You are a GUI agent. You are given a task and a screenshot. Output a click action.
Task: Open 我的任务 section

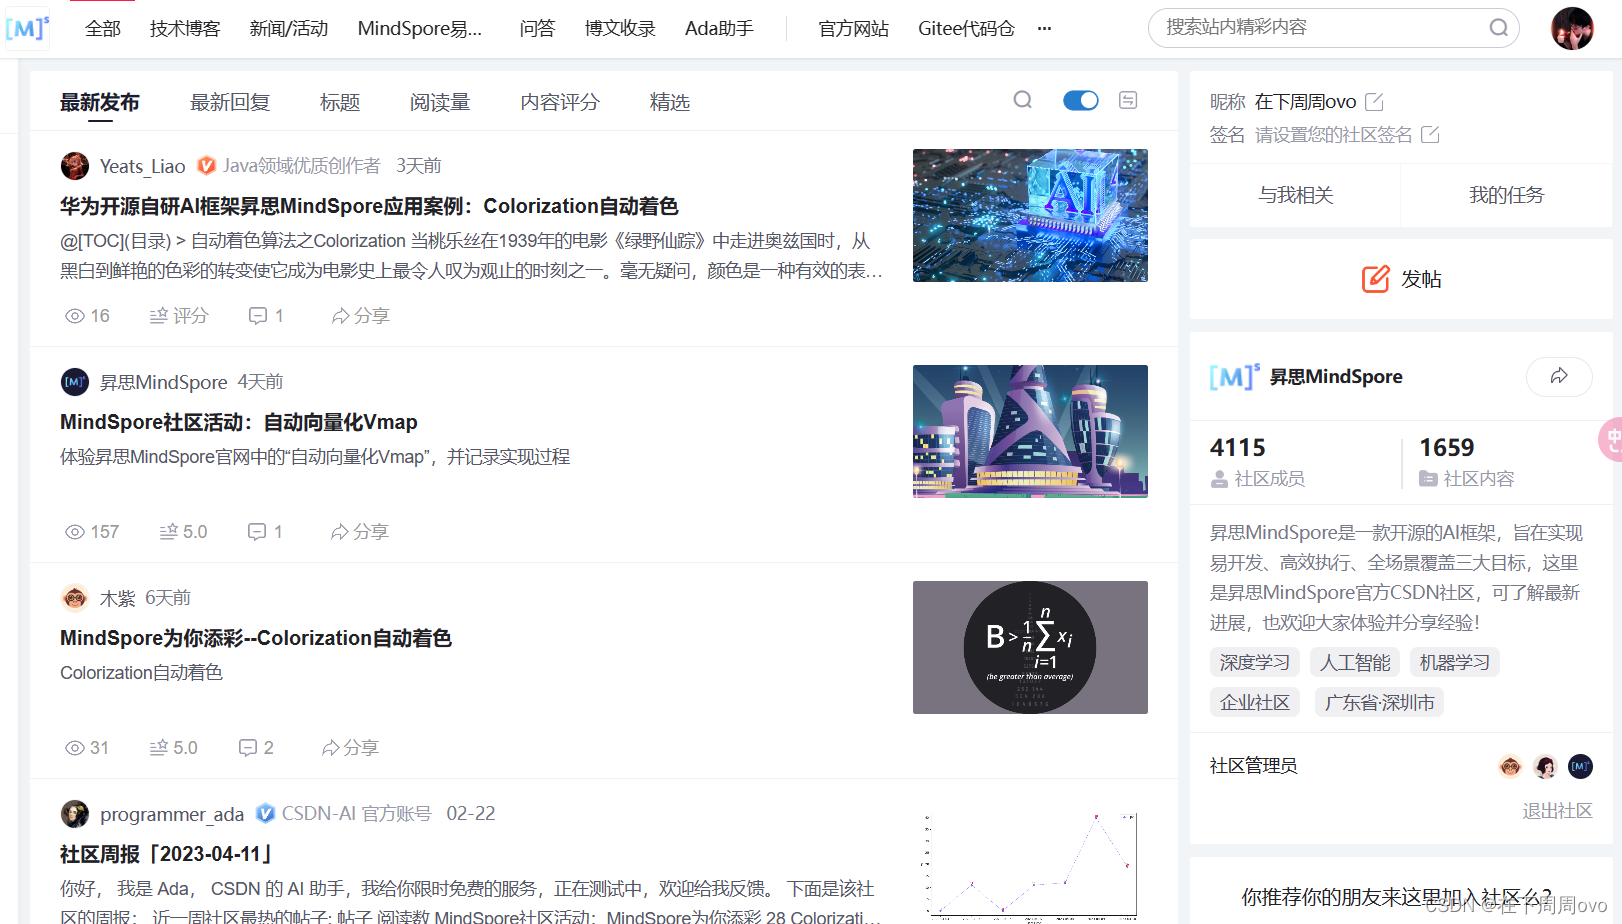tap(1506, 195)
